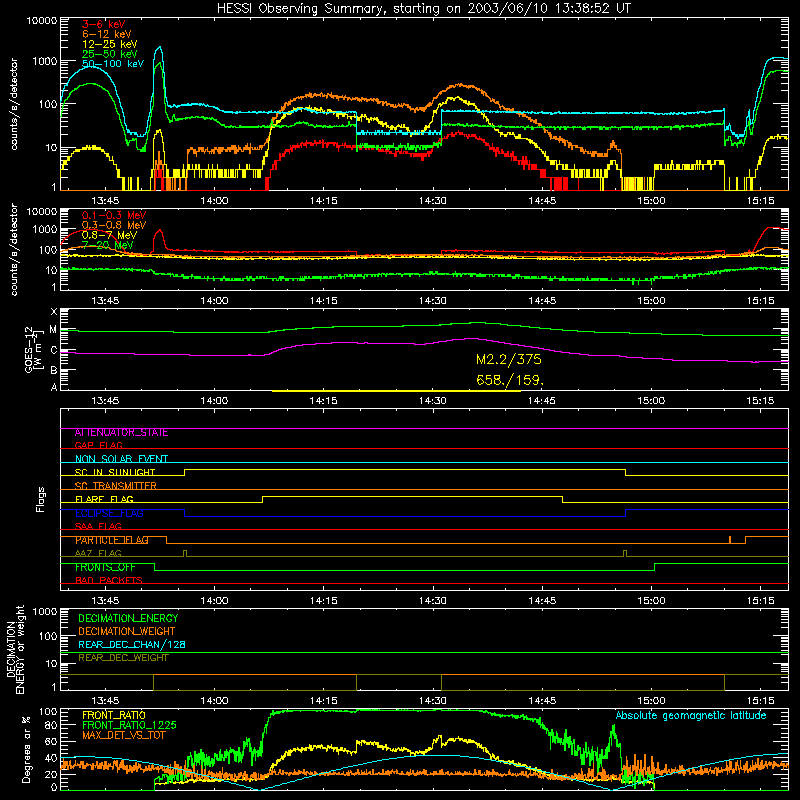
Task: Click the "Absolute geomagnetic latitude" label
Action: tap(691, 716)
